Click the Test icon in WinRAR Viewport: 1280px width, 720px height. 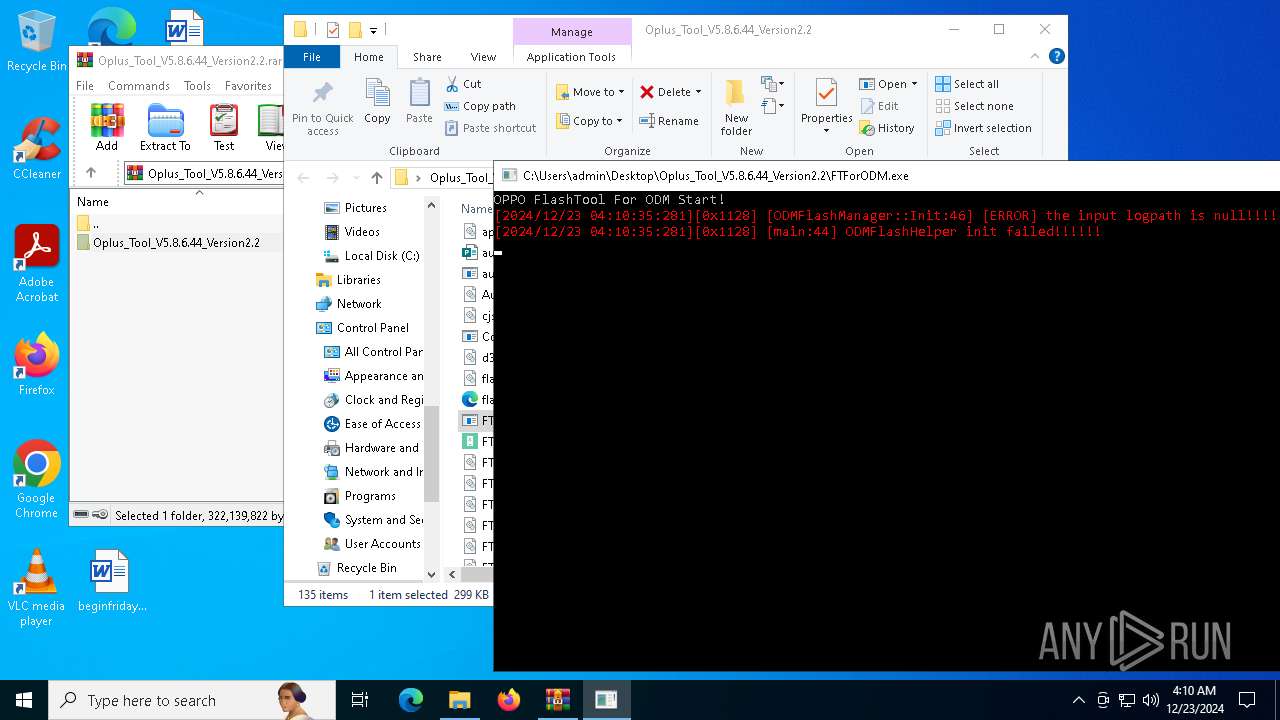coord(224,127)
